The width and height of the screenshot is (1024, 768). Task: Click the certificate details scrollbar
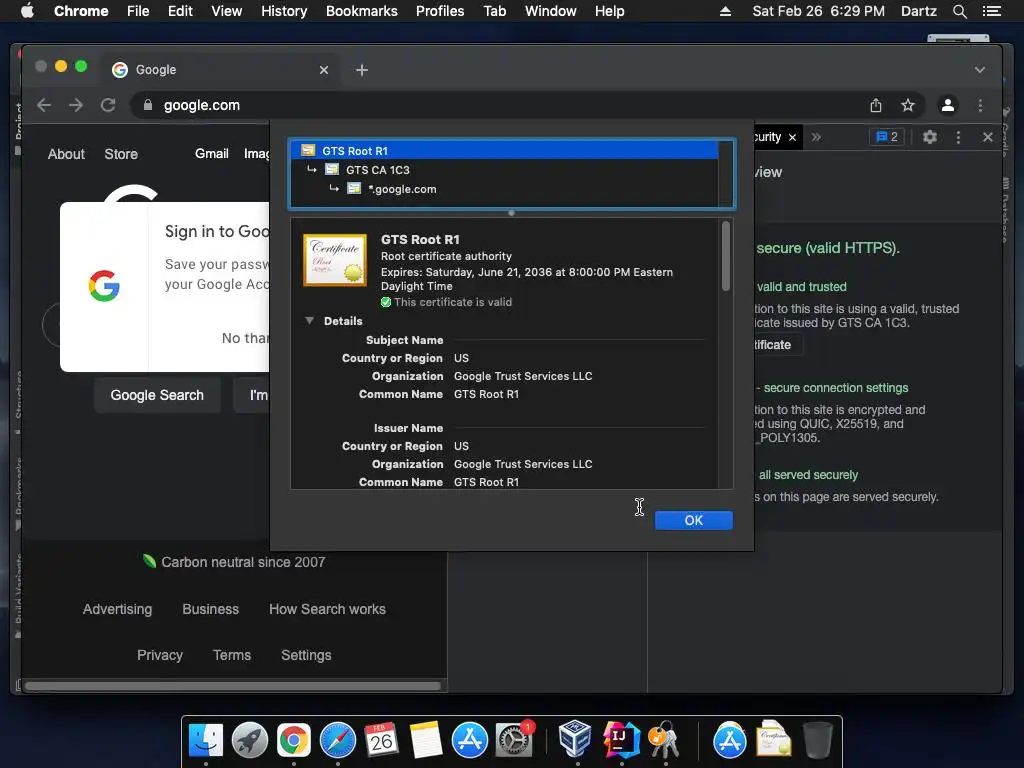click(x=726, y=257)
